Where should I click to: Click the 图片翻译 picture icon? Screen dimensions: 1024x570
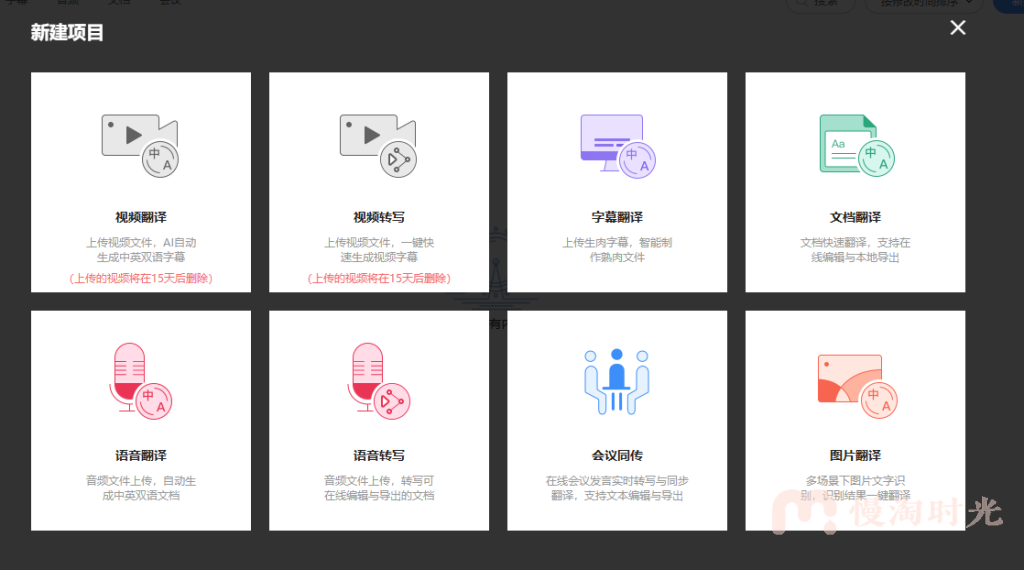857,387
